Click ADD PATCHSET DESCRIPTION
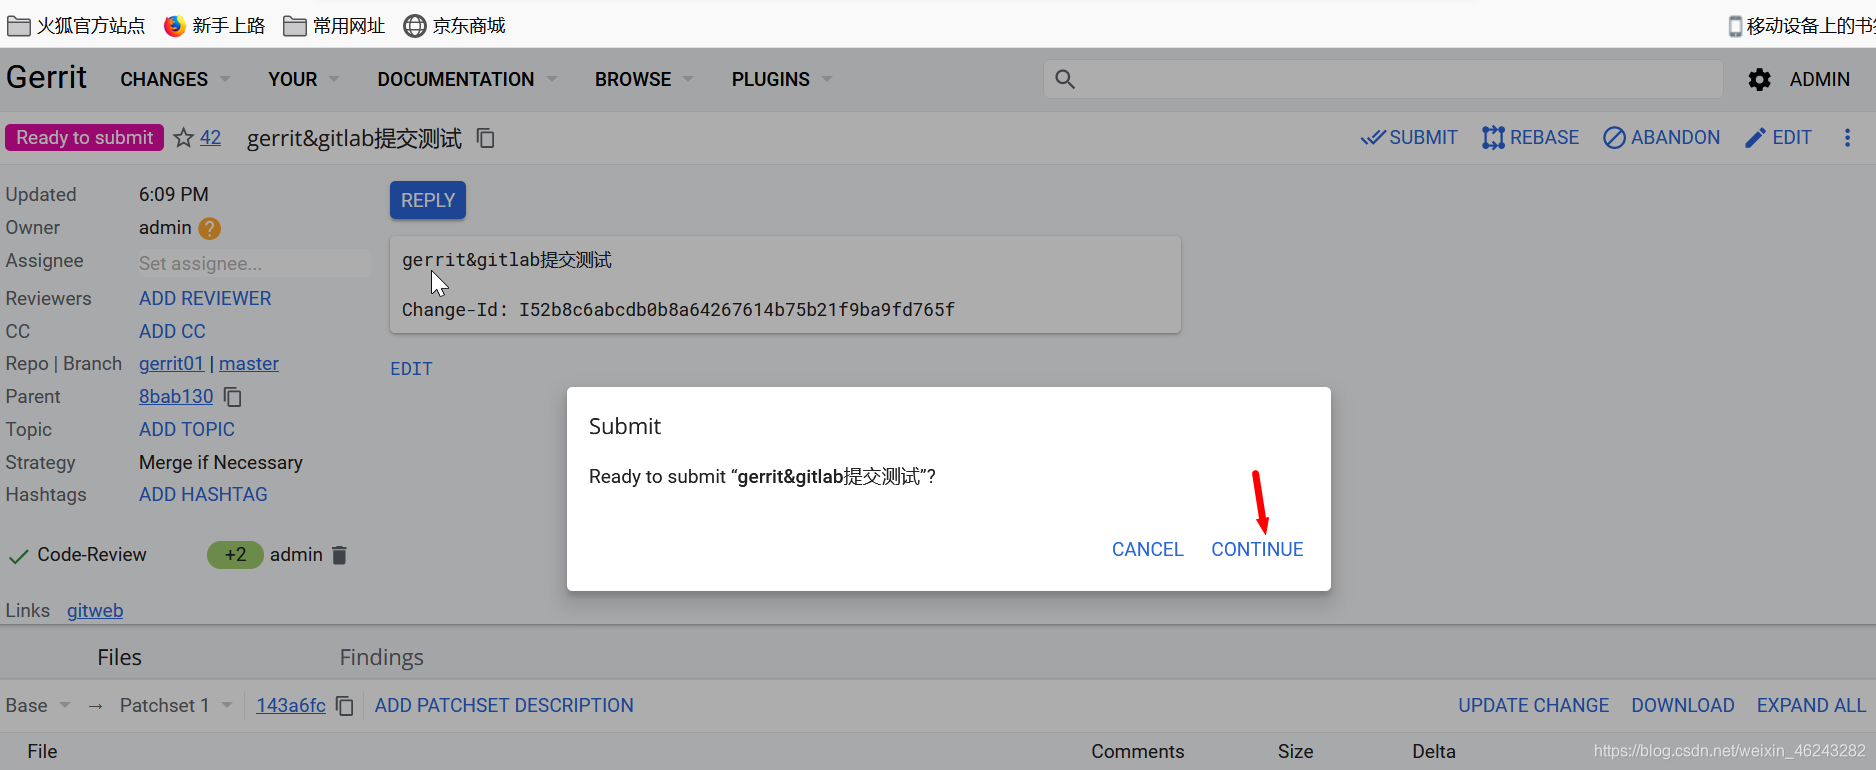This screenshot has width=1876, height=770. [504, 706]
